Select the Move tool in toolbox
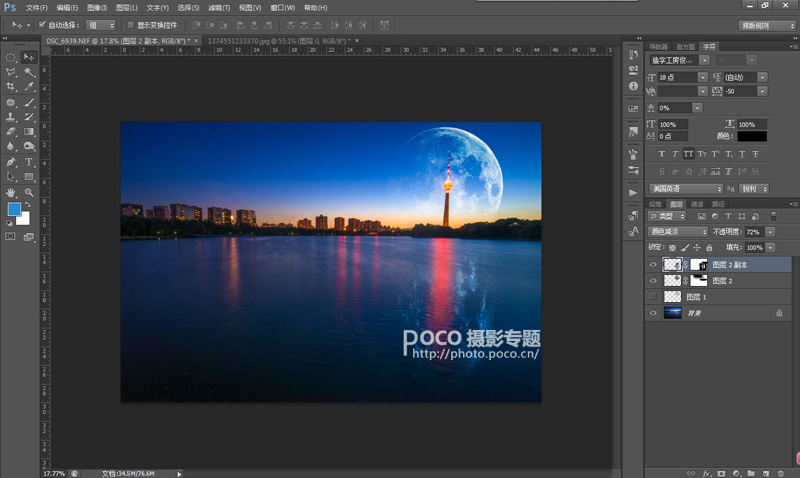 click(x=29, y=57)
